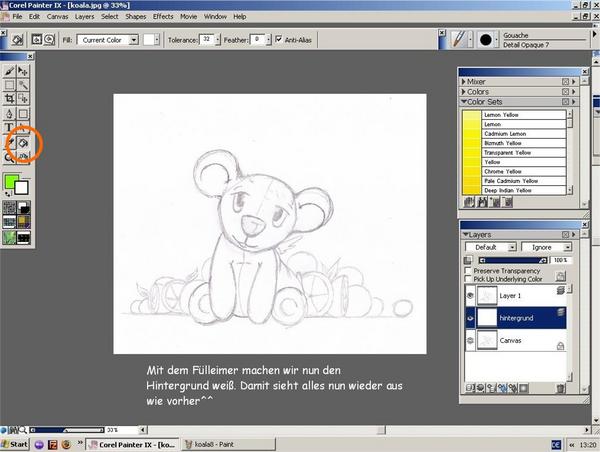The height and width of the screenshot is (452, 600).
Task: Hide the hintergrund layer eye icon
Action: [x=470, y=318]
